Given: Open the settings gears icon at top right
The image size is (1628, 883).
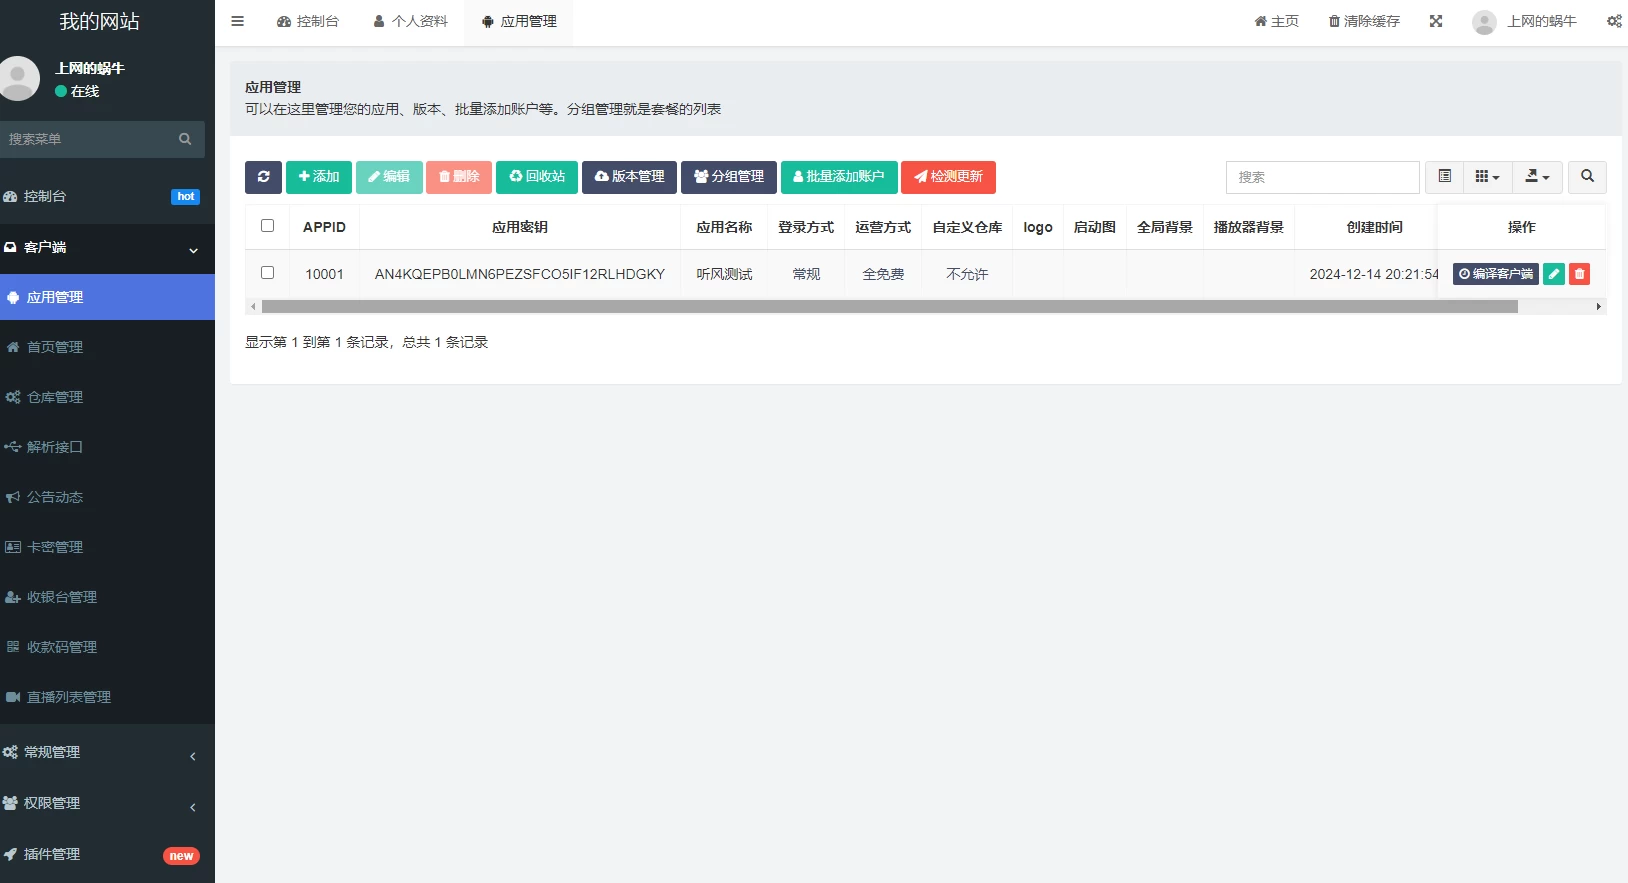Looking at the screenshot, I should pyautogui.click(x=1614, y=21).
